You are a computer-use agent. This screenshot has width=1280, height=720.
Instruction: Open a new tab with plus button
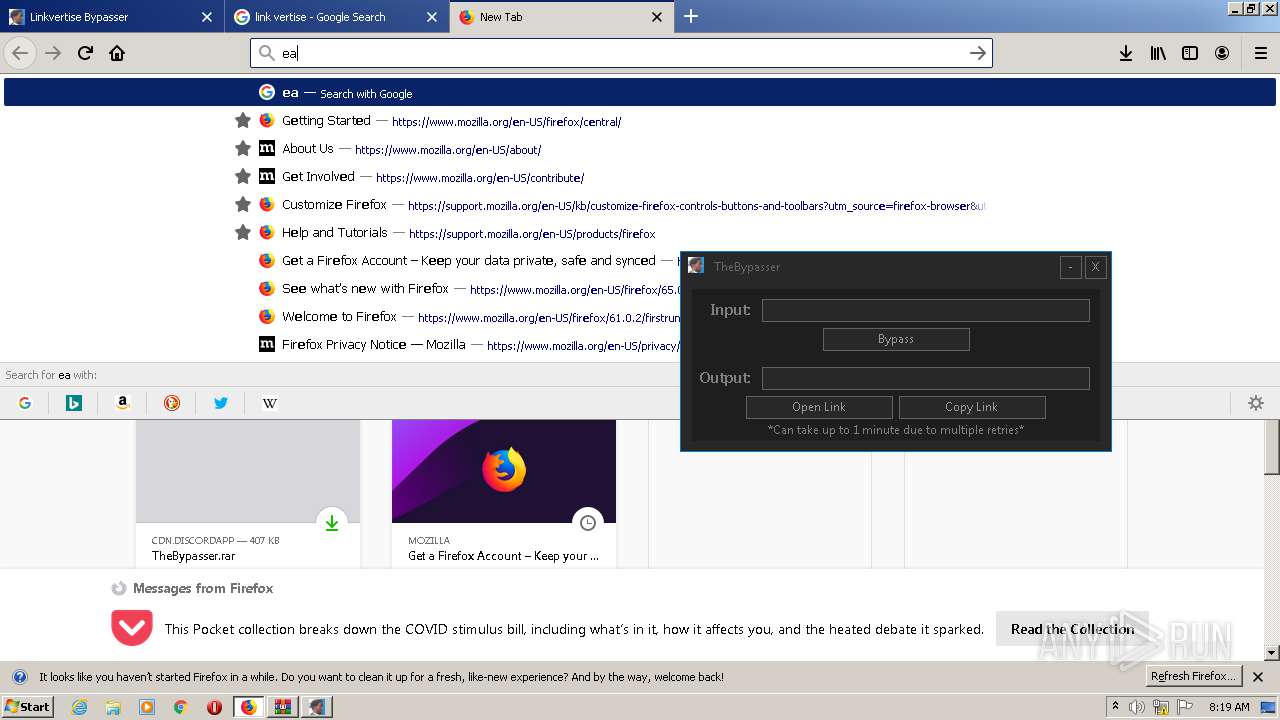pyautogui.click(x=691, y=16)
